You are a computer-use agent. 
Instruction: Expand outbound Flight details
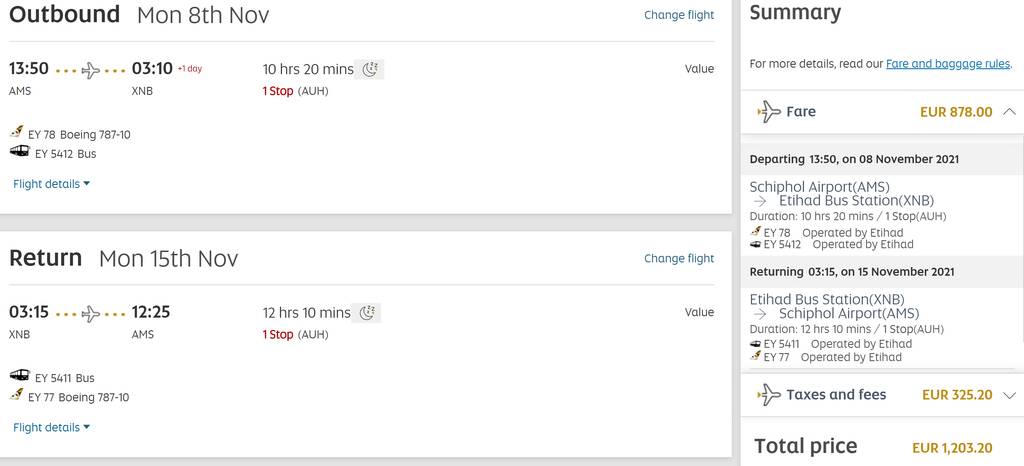click(52, 184)
